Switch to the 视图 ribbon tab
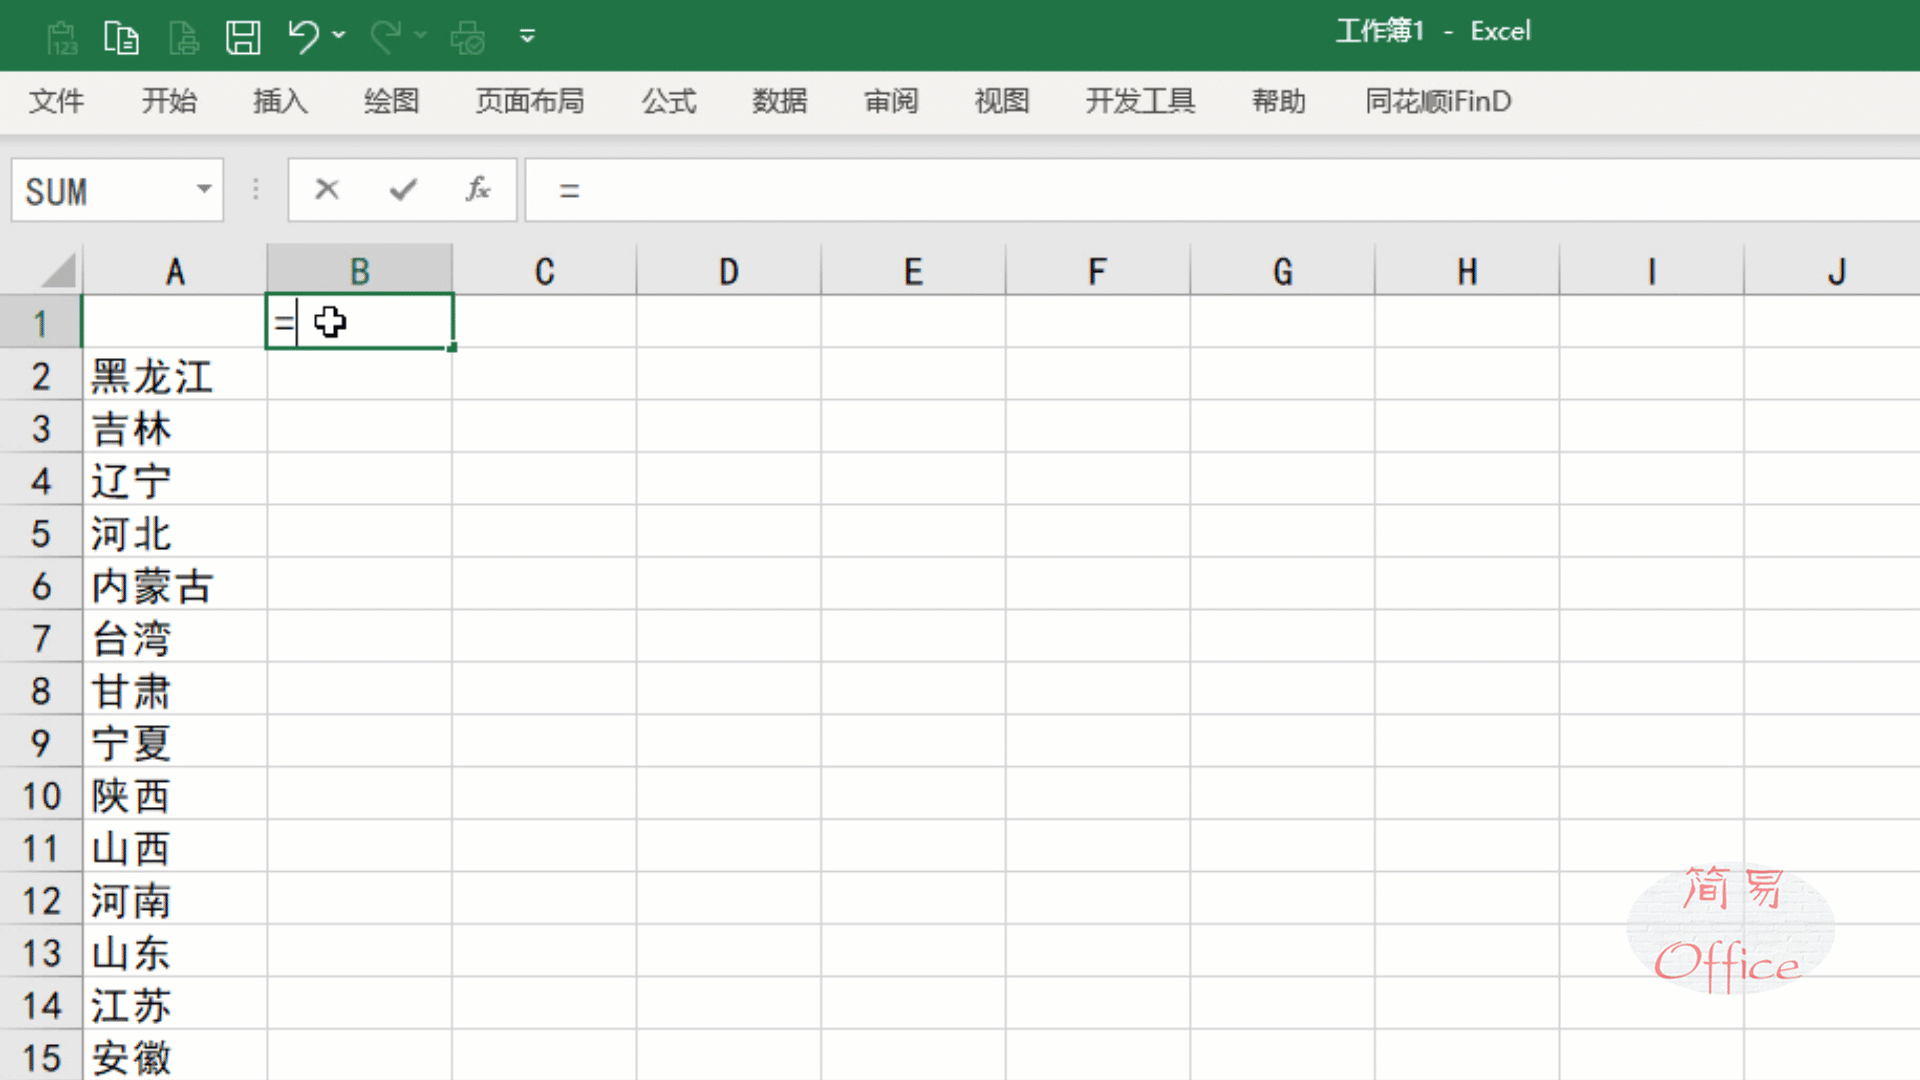Screen dimensions: 1920x1080 click(x=1002, y=101)
